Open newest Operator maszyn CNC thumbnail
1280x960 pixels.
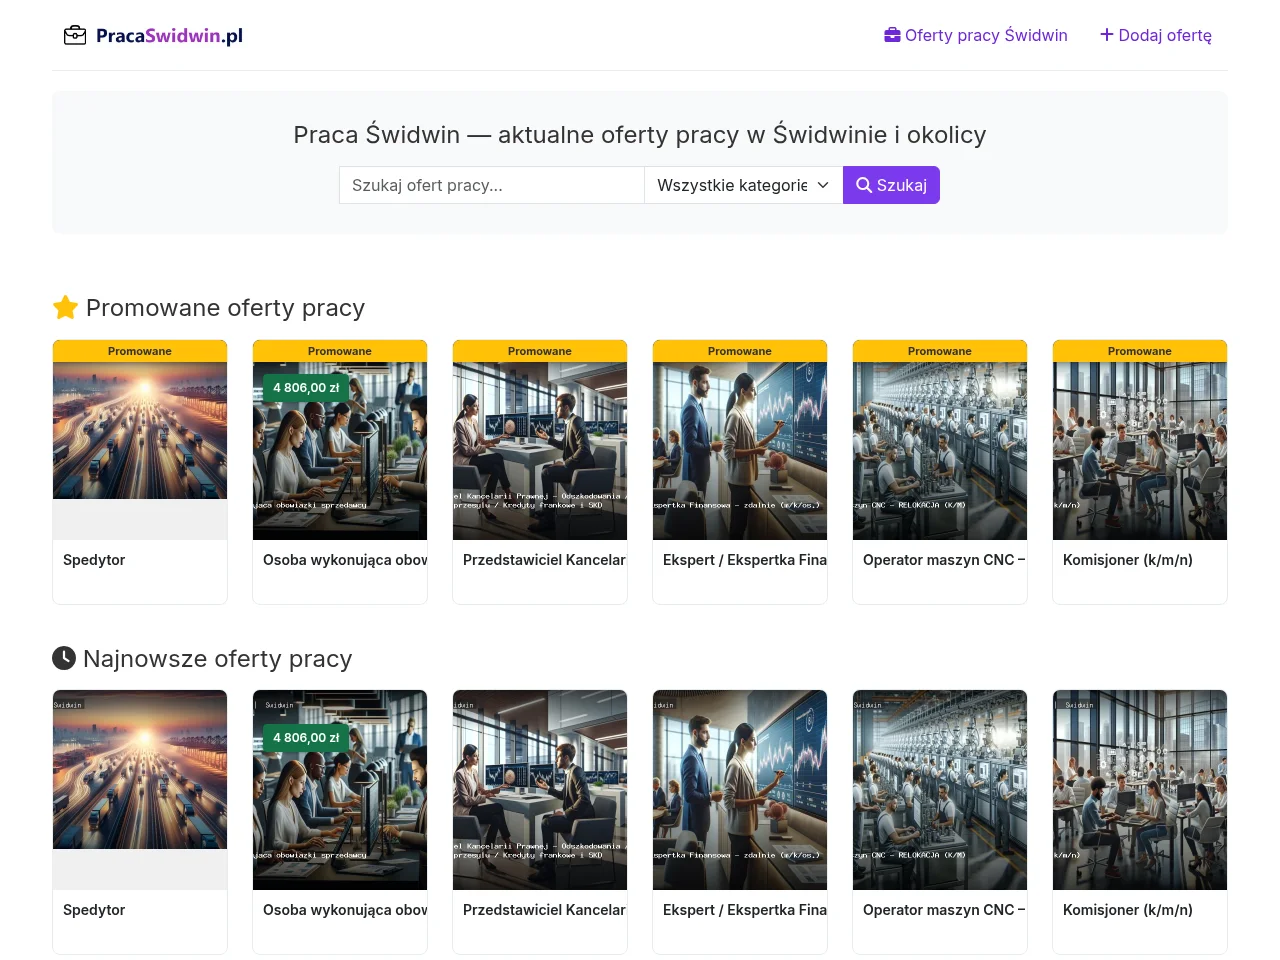[x=940, y=790]
